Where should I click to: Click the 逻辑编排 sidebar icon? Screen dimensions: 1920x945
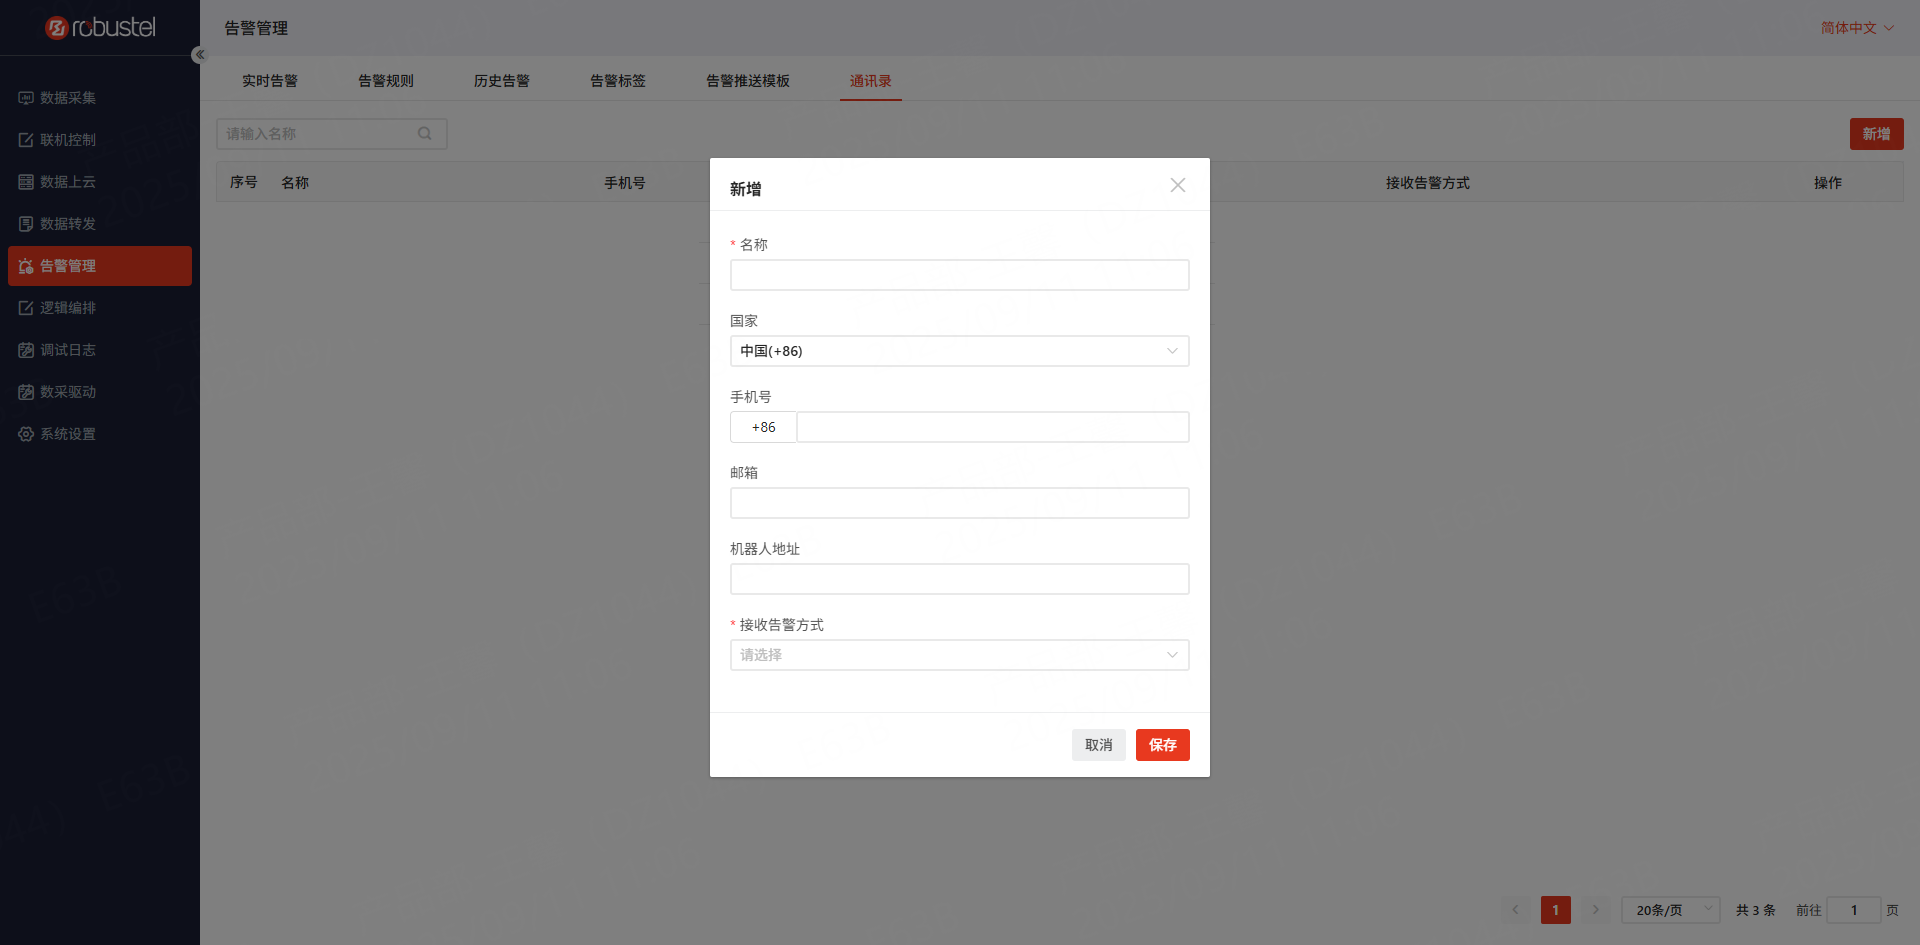click(26, 308)
